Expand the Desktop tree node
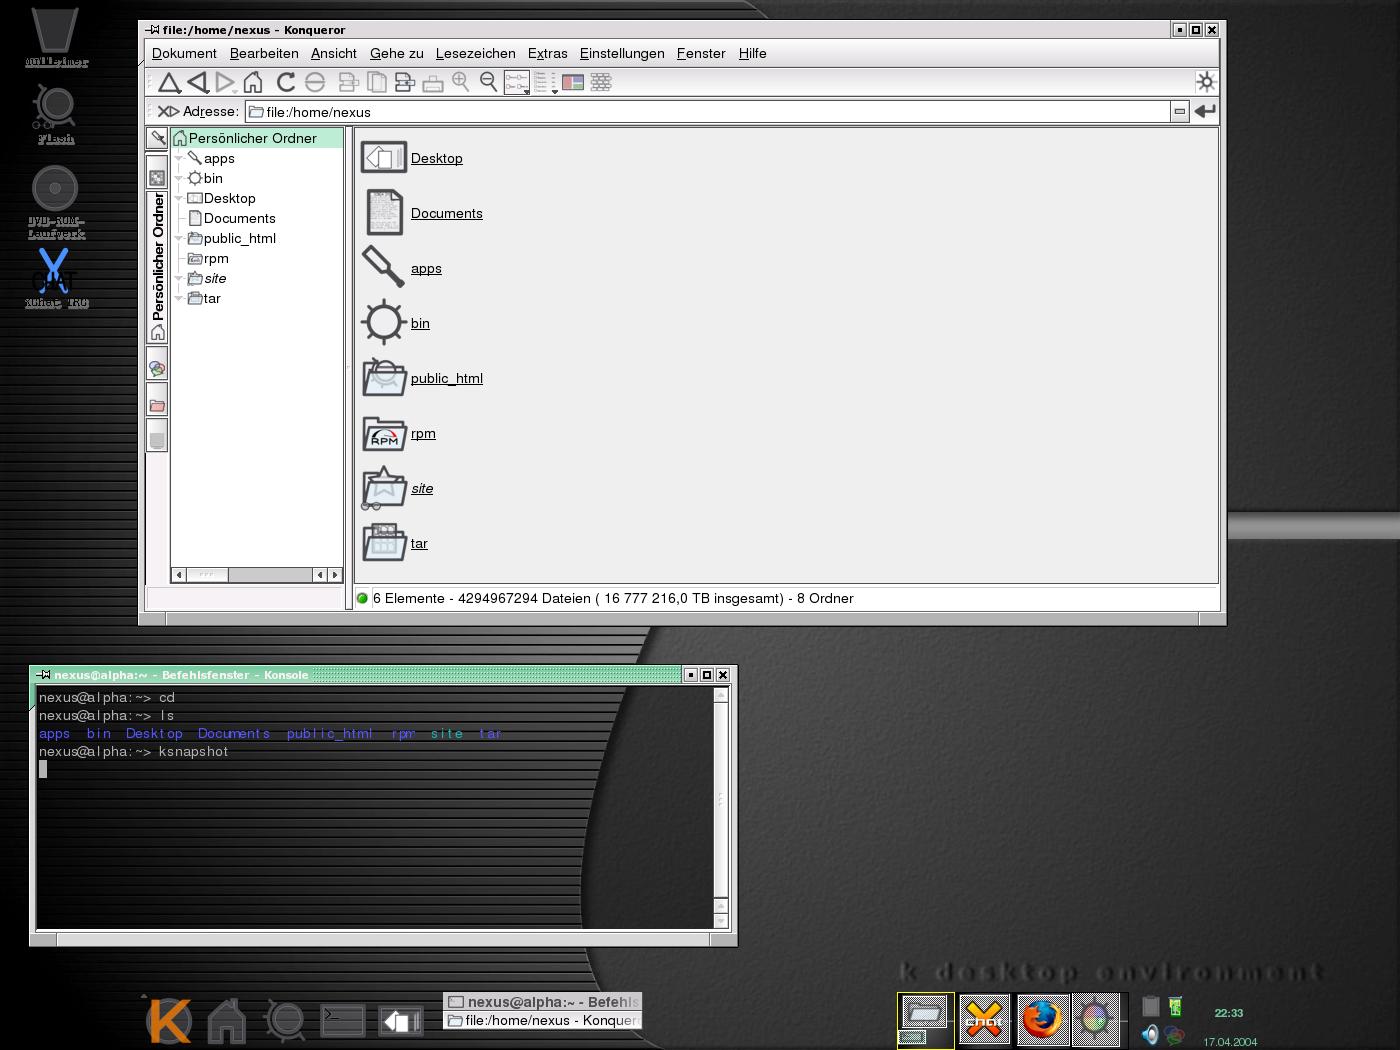The image size is (1400, 1050). pos(179,198)
